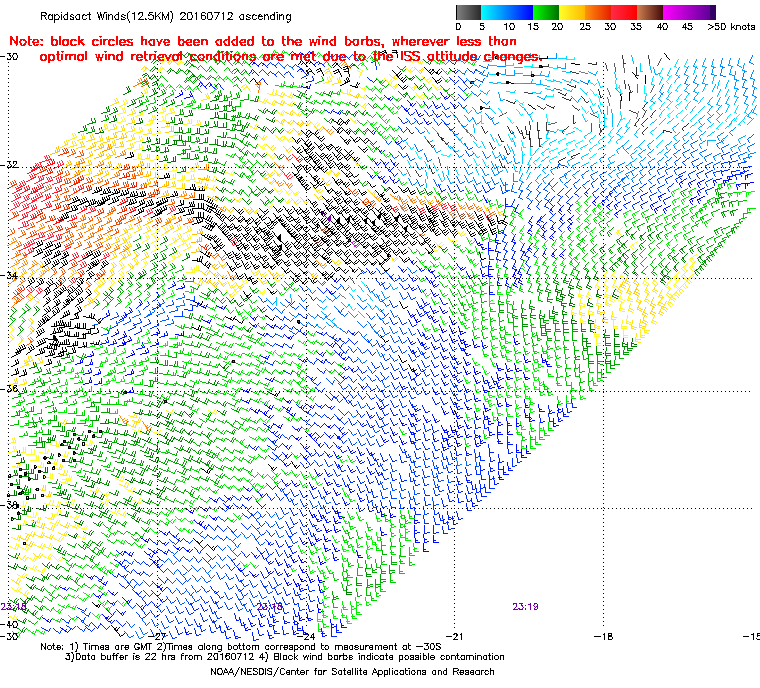Click the magenta wind barb in the black-barb region

[x=355, y=243]
